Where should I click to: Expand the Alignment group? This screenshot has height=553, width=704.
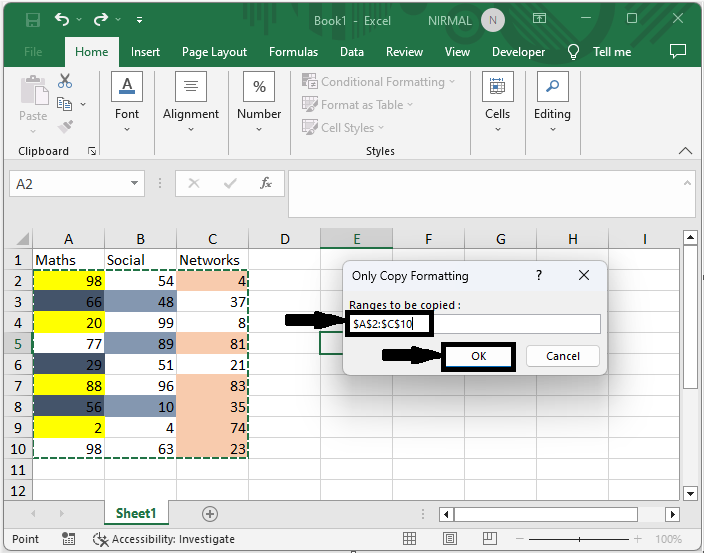[191, 102]
